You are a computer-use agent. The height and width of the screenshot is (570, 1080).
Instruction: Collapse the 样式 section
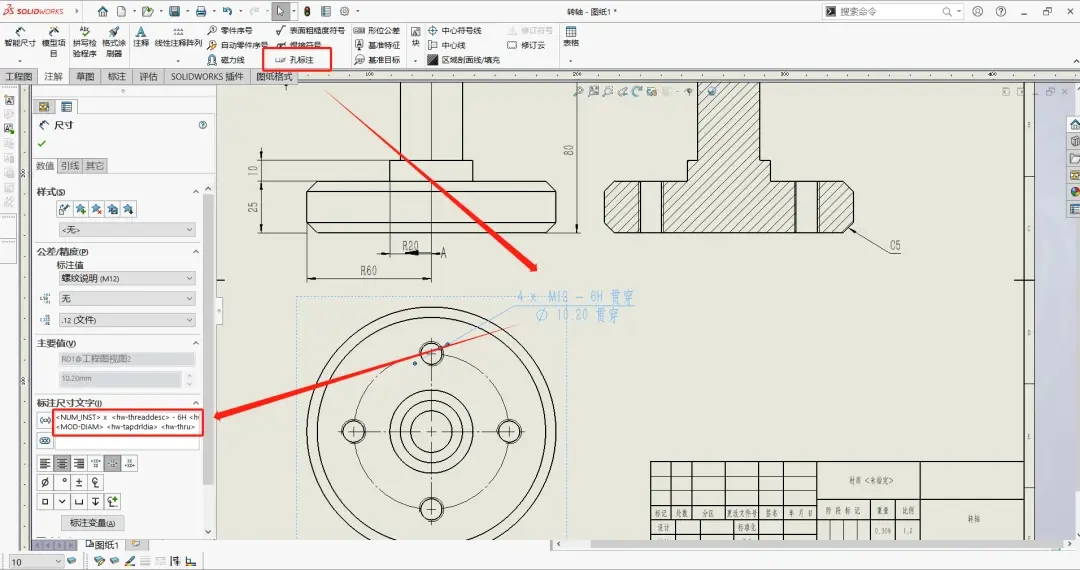coord(196,191)
